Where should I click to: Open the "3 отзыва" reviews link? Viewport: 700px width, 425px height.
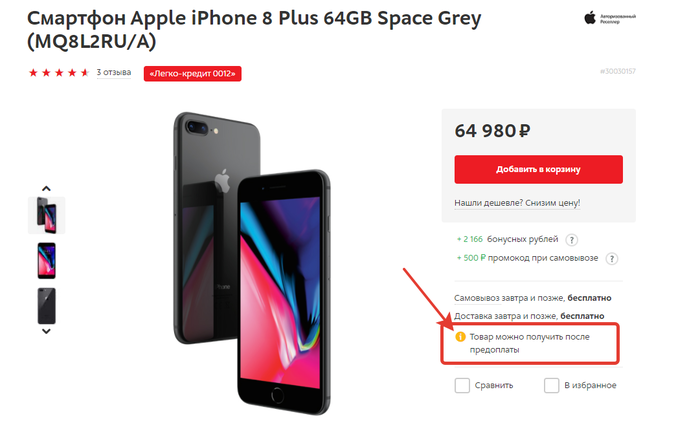(114, 72)
